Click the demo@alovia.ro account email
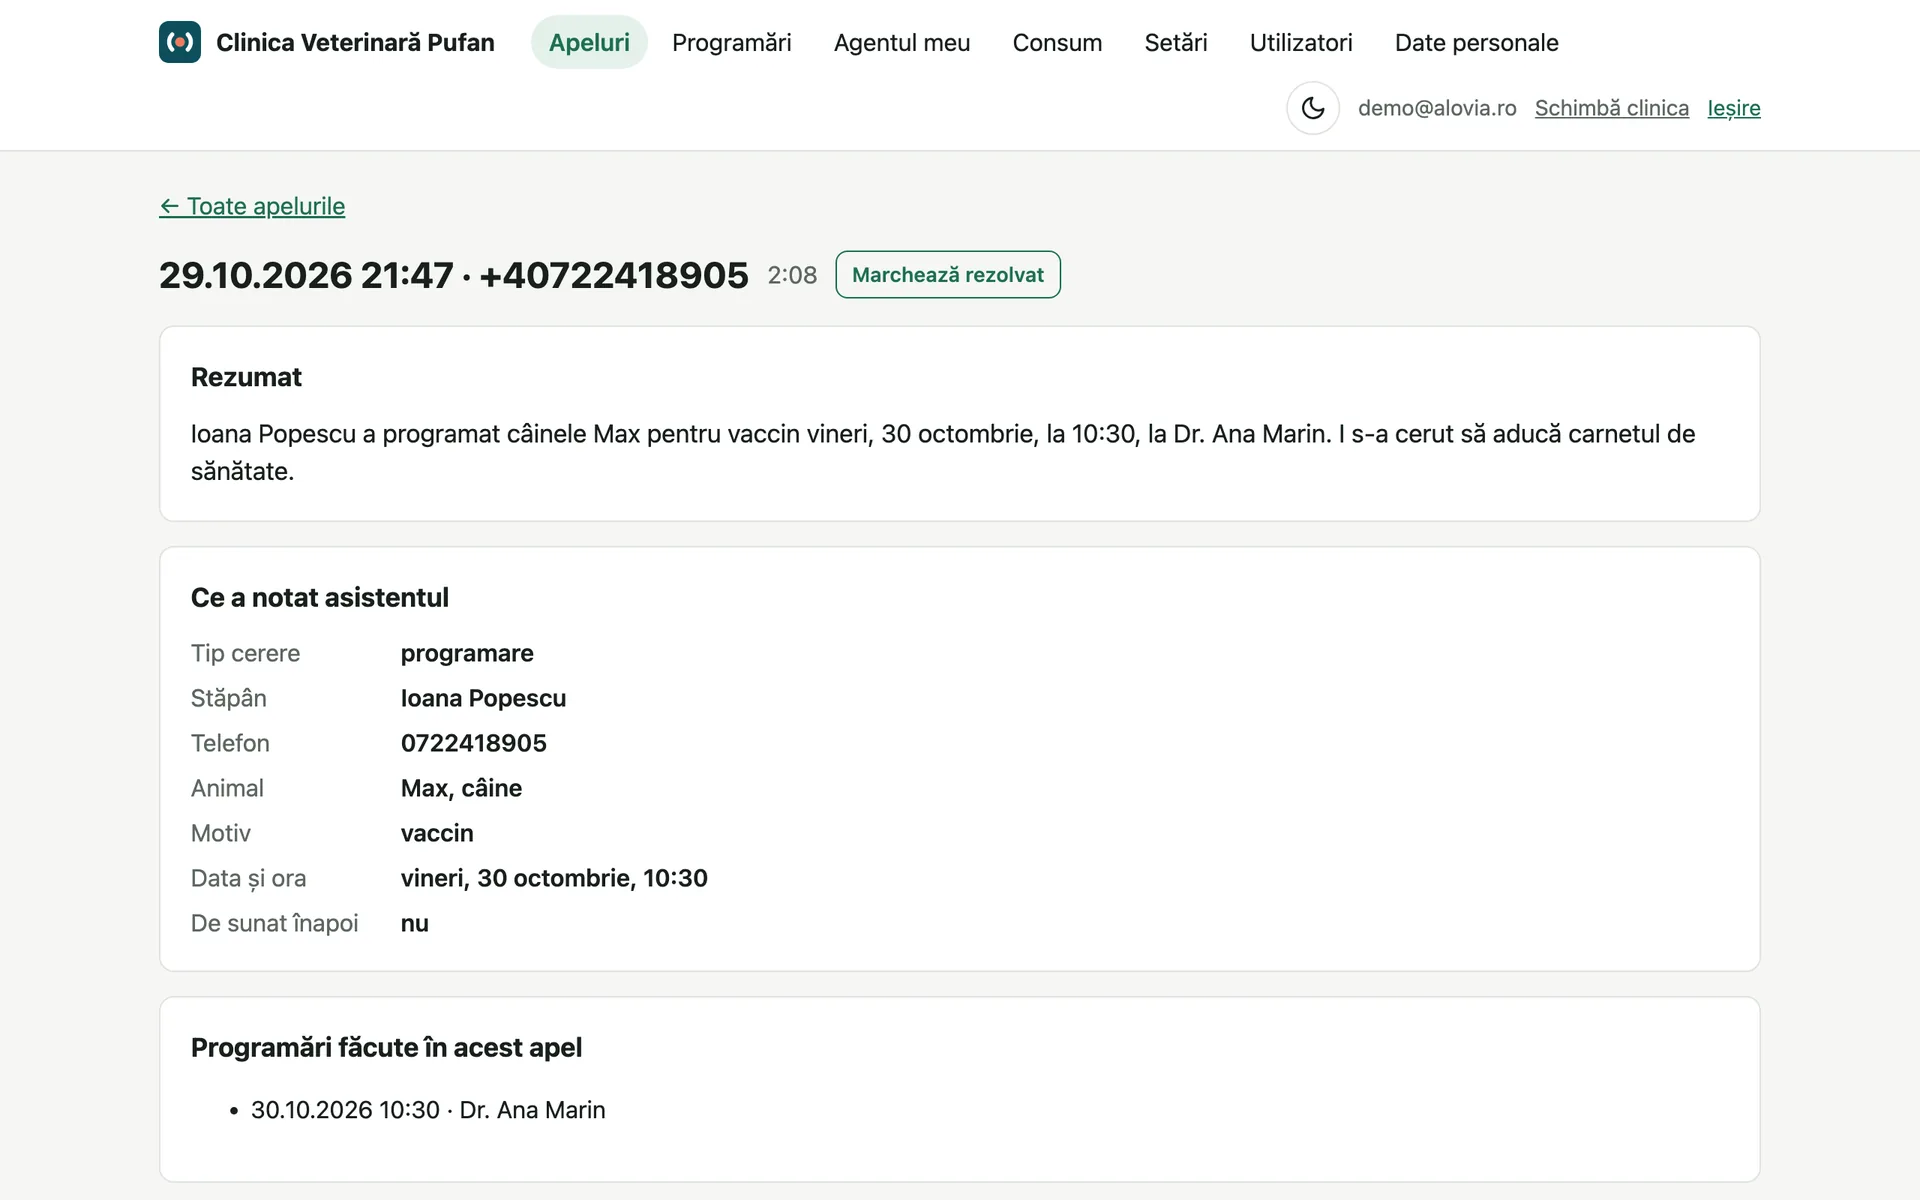The width and height of the screenshot is (1920, 1200). (x=1437, y=108)
